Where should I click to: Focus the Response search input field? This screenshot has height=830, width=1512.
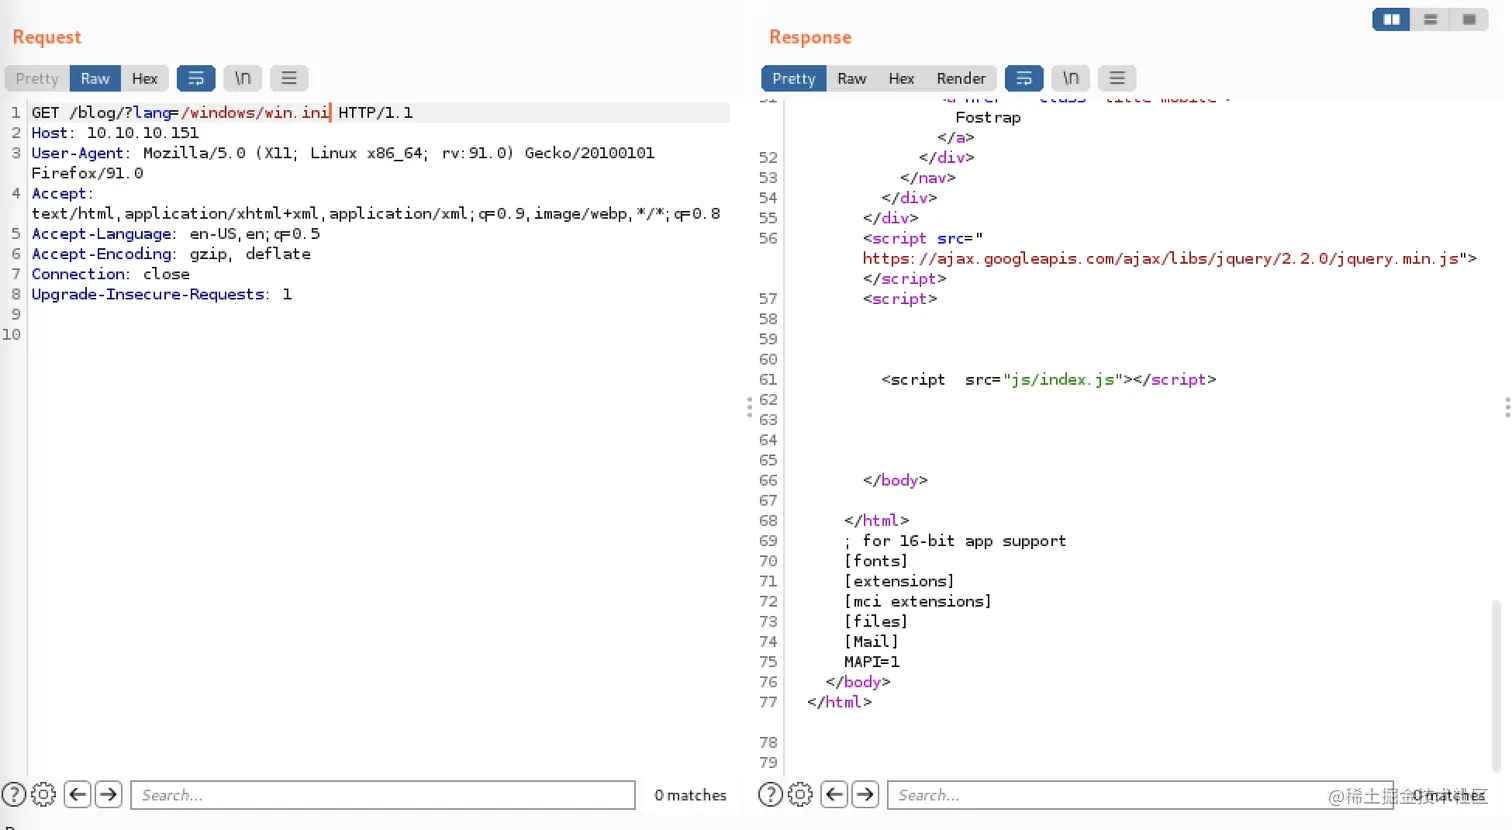(1140, 795)
